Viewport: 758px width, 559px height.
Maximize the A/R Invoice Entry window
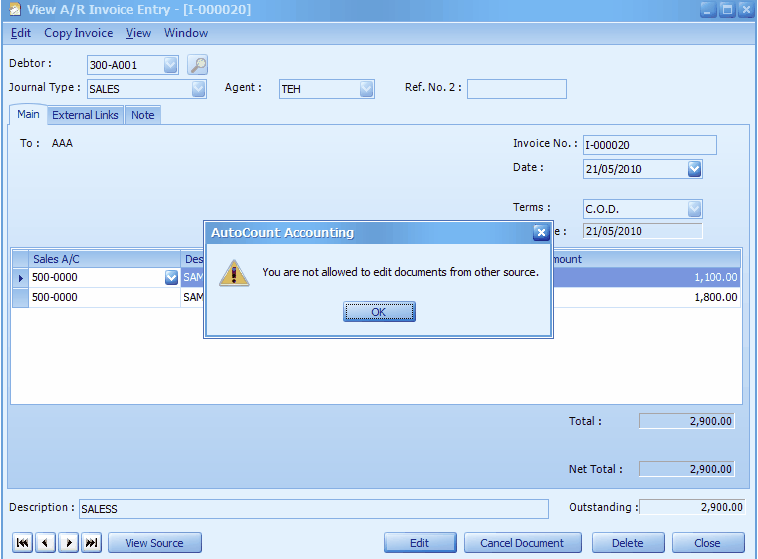[x=727, y=10]
